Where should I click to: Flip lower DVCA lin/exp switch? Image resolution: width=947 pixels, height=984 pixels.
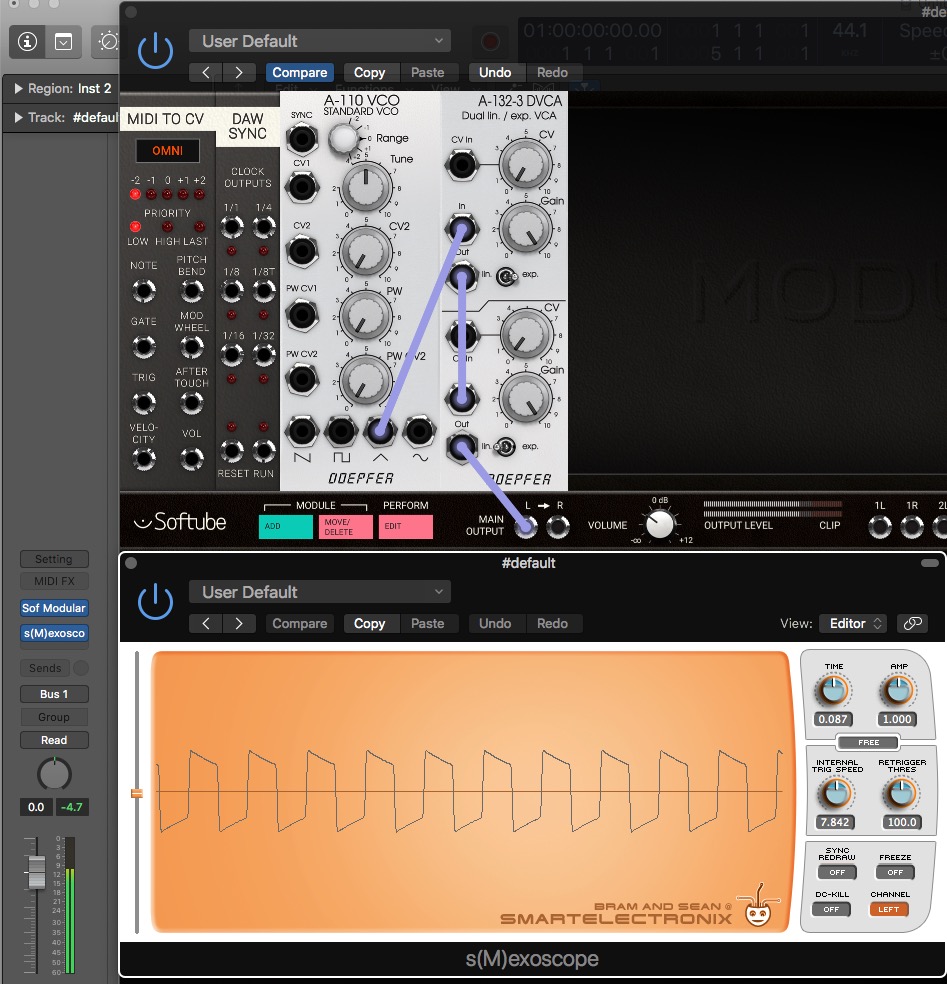pyautogui.click(x=505, y=447)
